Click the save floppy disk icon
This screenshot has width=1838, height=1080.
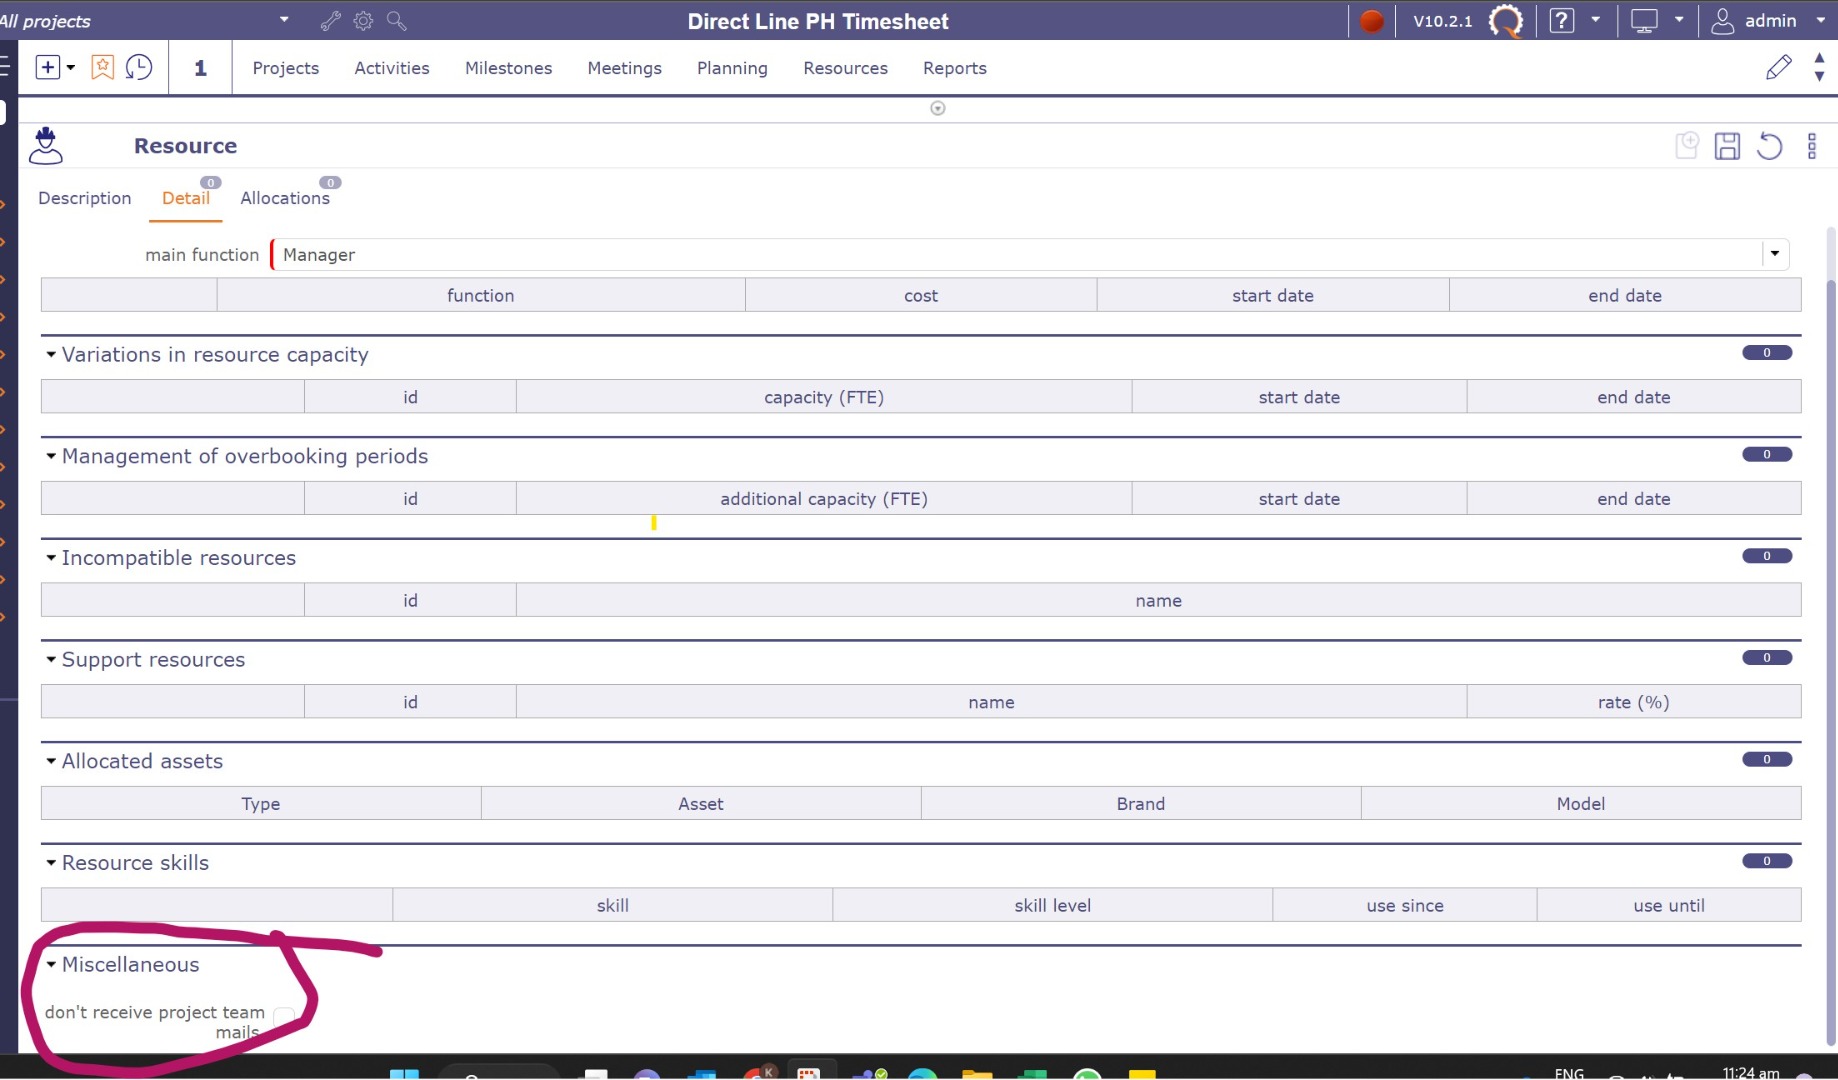pyautogui.click(x=1727, y=146)
